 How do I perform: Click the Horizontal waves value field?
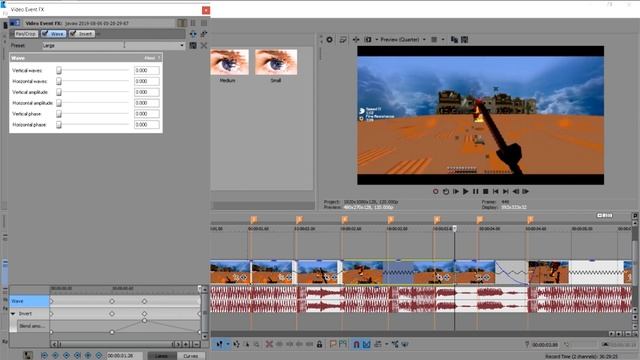[147, 81]
